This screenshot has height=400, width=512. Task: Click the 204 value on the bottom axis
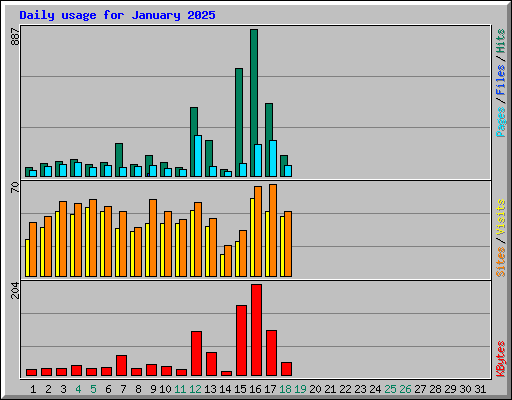point(15,290)
